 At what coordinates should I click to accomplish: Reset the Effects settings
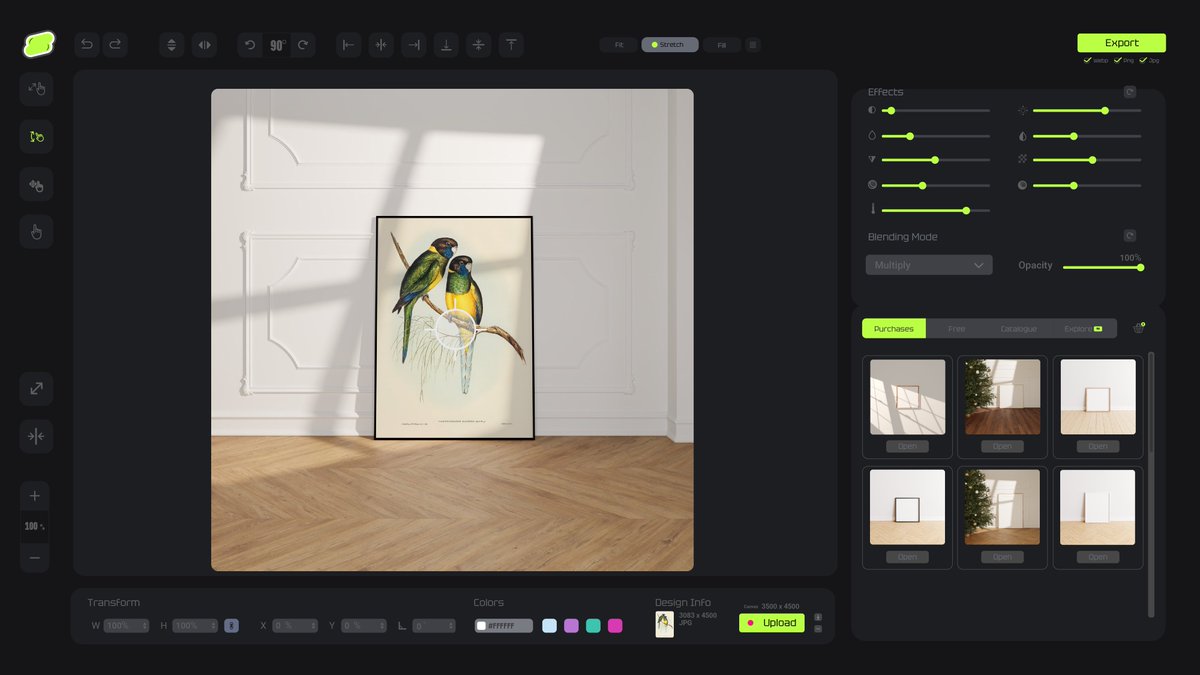[x=1130, y=92]
